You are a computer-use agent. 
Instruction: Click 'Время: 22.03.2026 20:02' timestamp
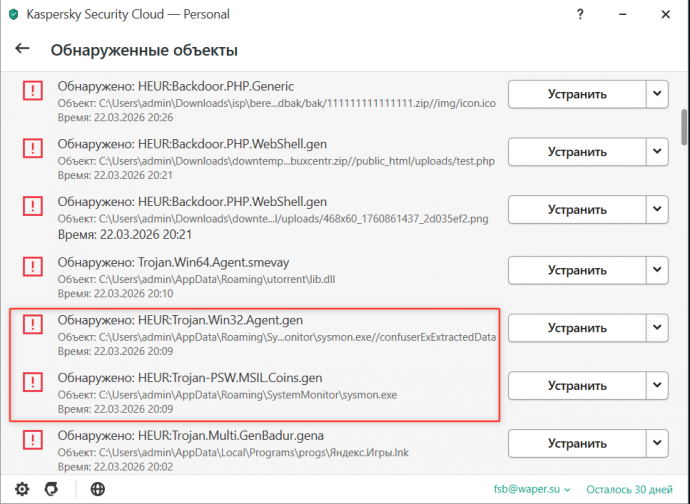115,467
